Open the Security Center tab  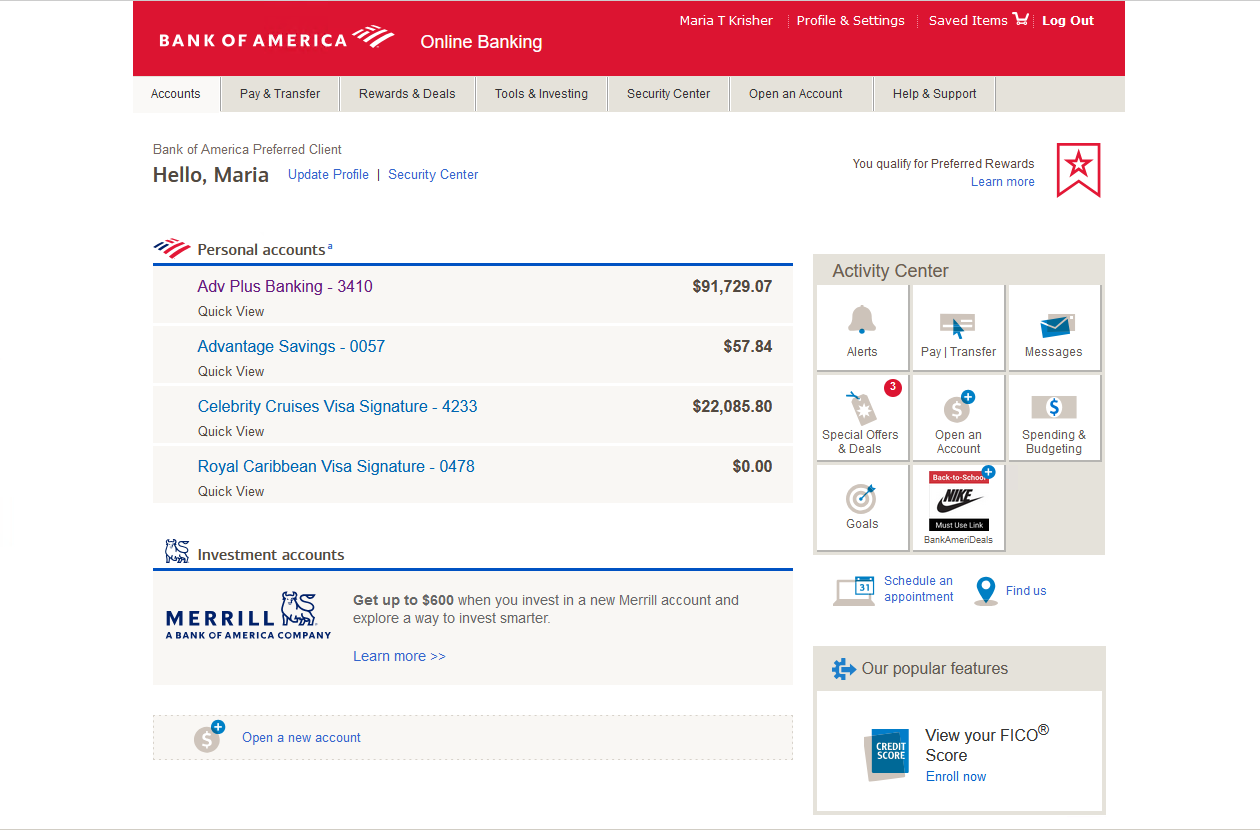point(668,94)
